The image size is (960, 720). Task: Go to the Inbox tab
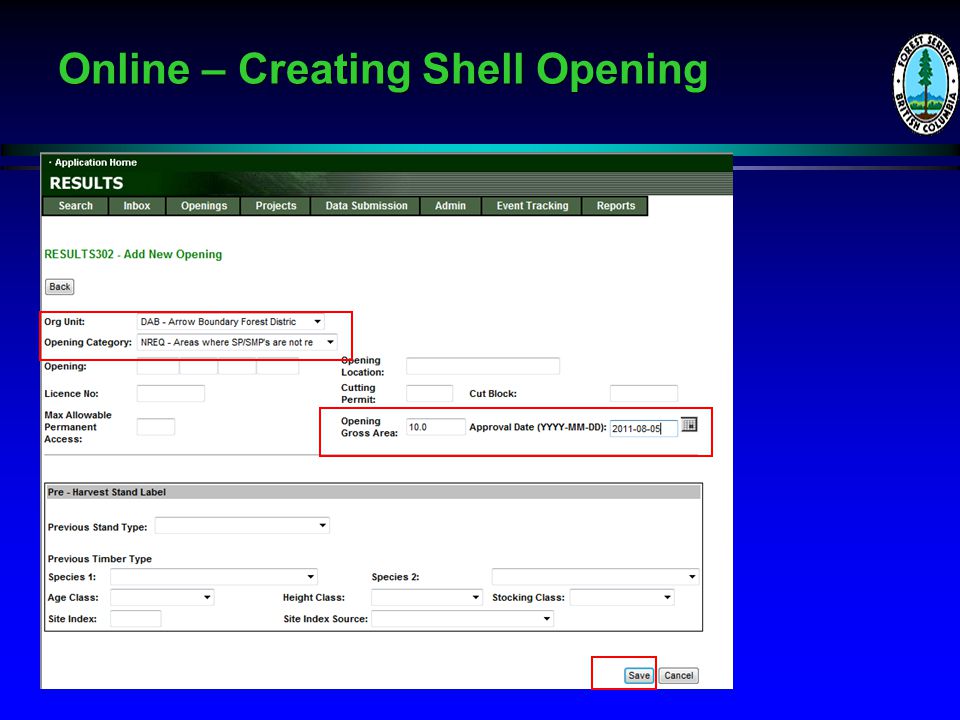point(137,206)
